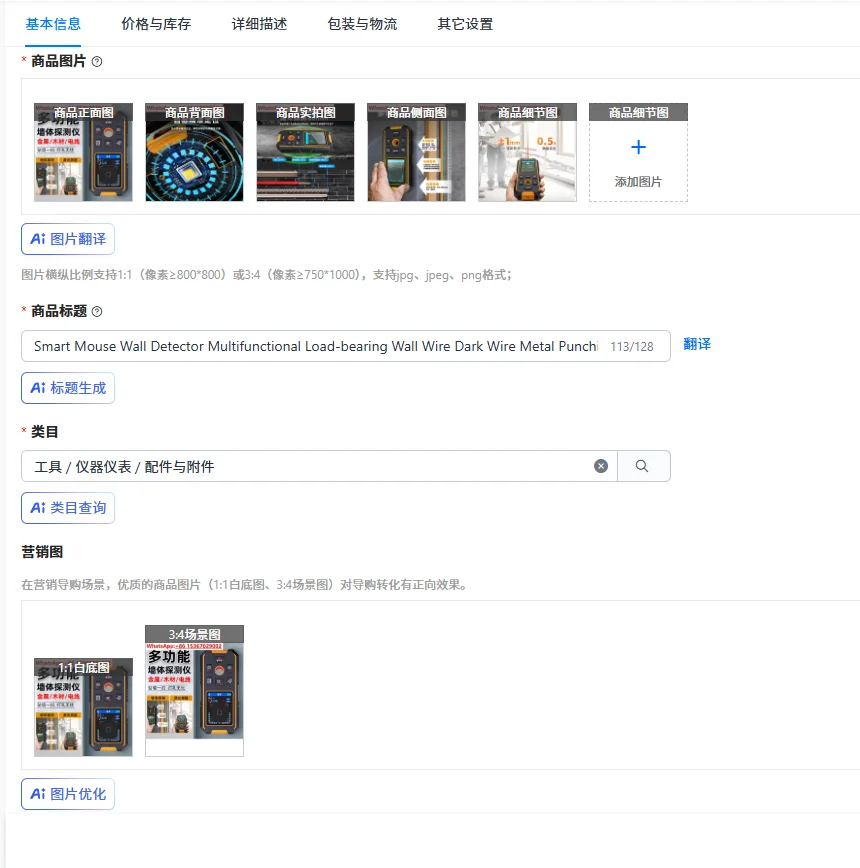
Task: Select the 3:4场景图 marketing thumbnail
Action: 194,691
